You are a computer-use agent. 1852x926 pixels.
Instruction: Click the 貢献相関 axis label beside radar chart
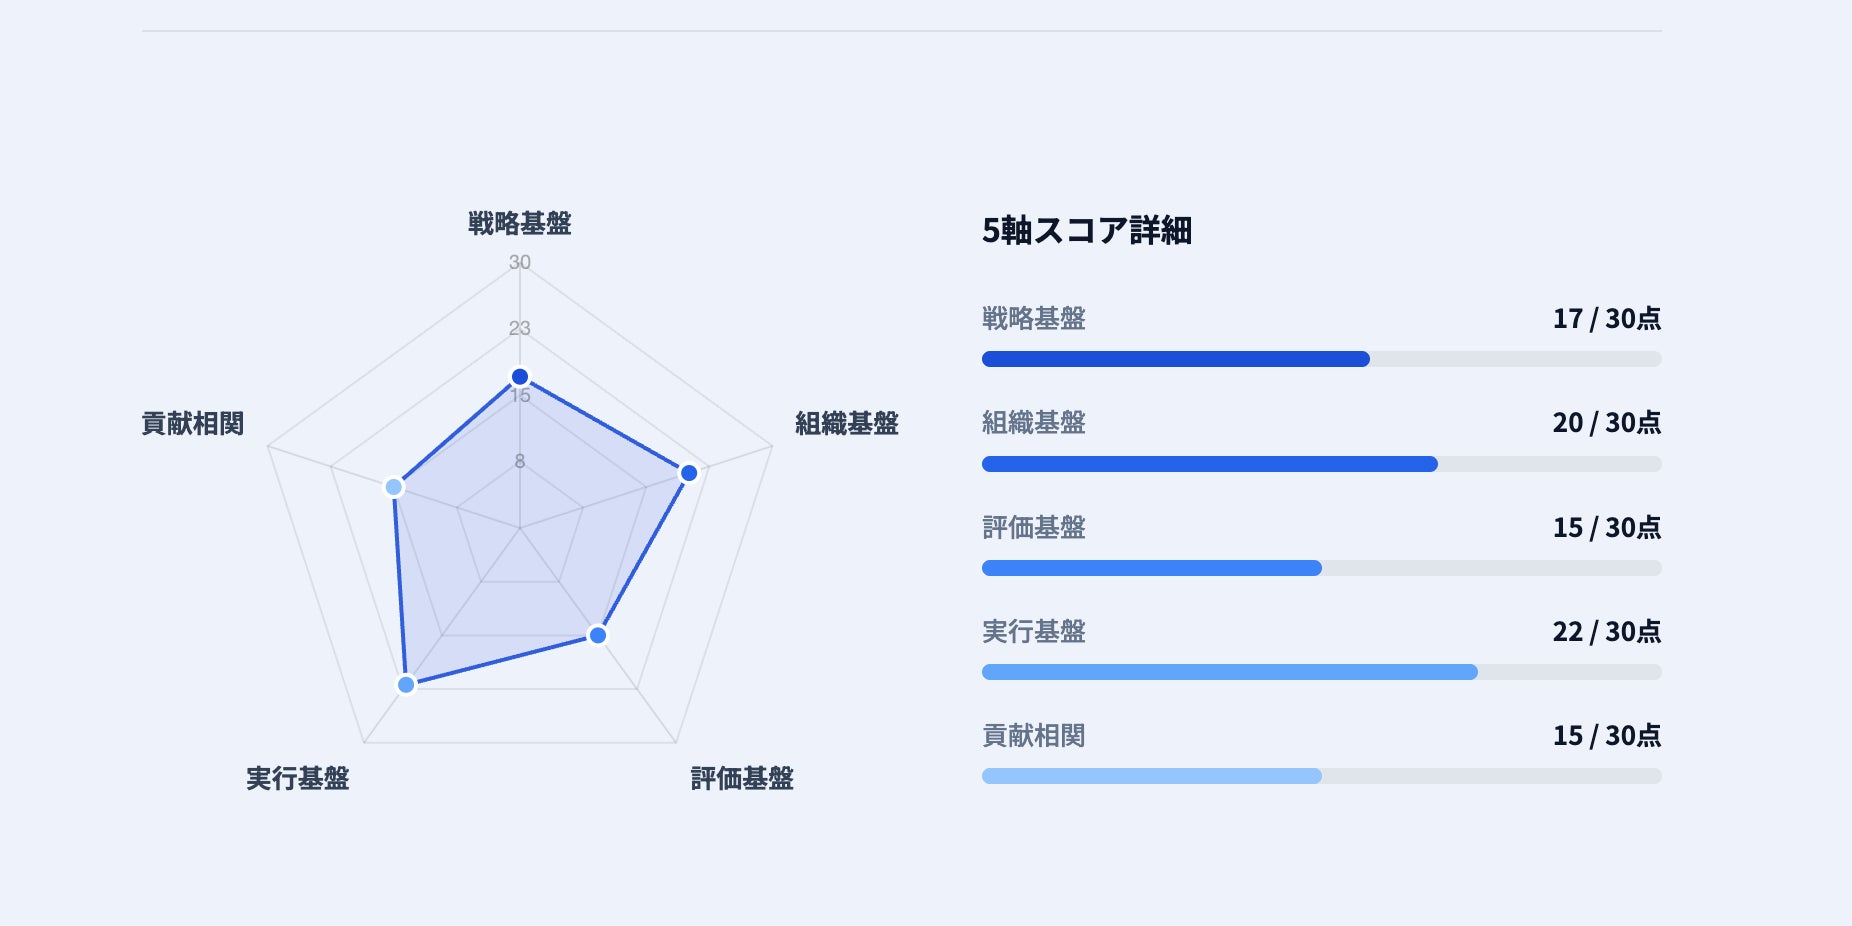click(193, 424)
